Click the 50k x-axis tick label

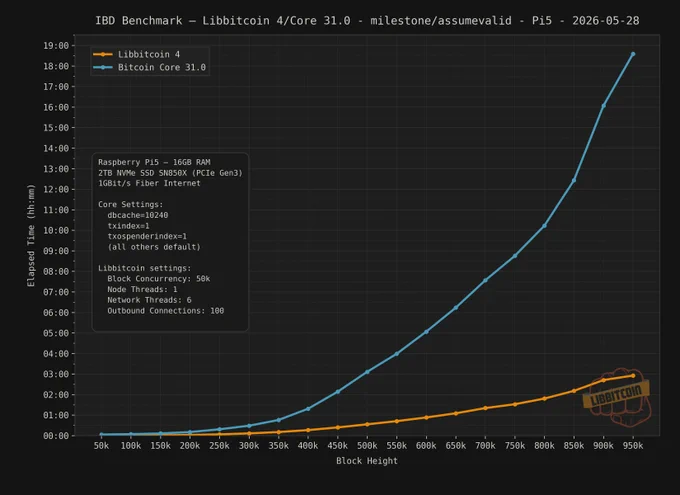pos(101,446)
